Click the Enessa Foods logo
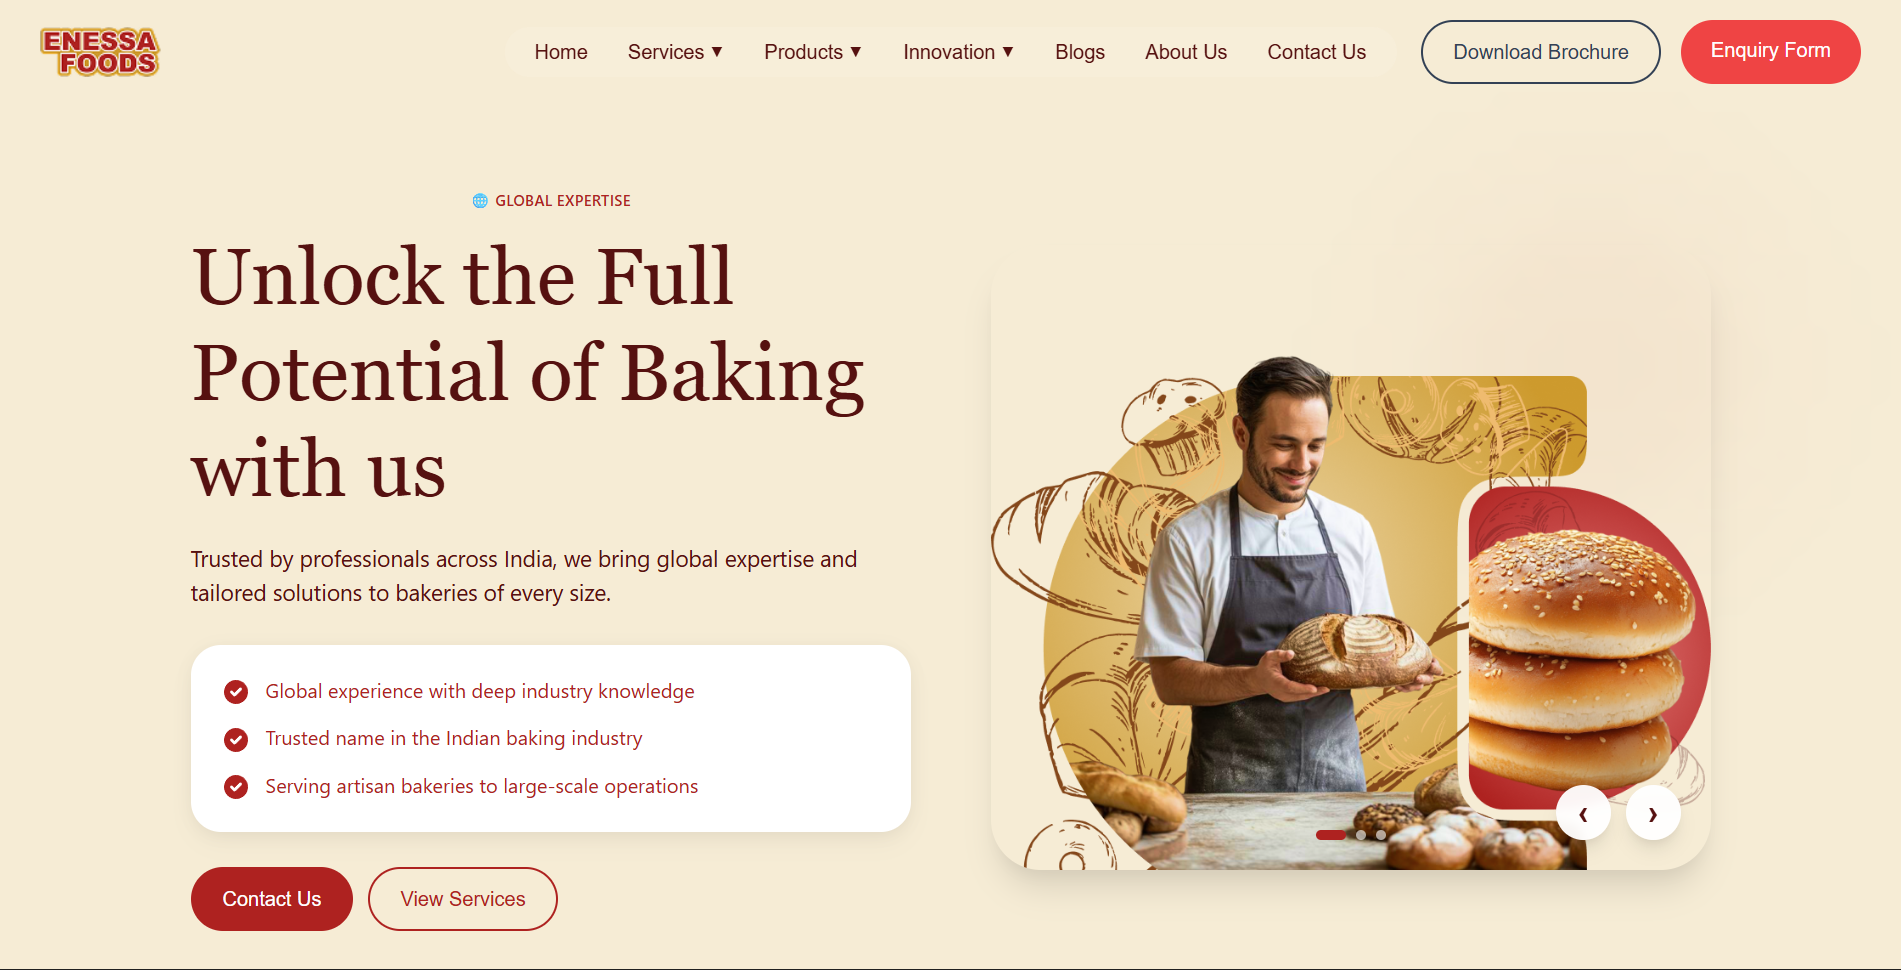The height and width of the screenshot is (970, 1901). [100, 52]
